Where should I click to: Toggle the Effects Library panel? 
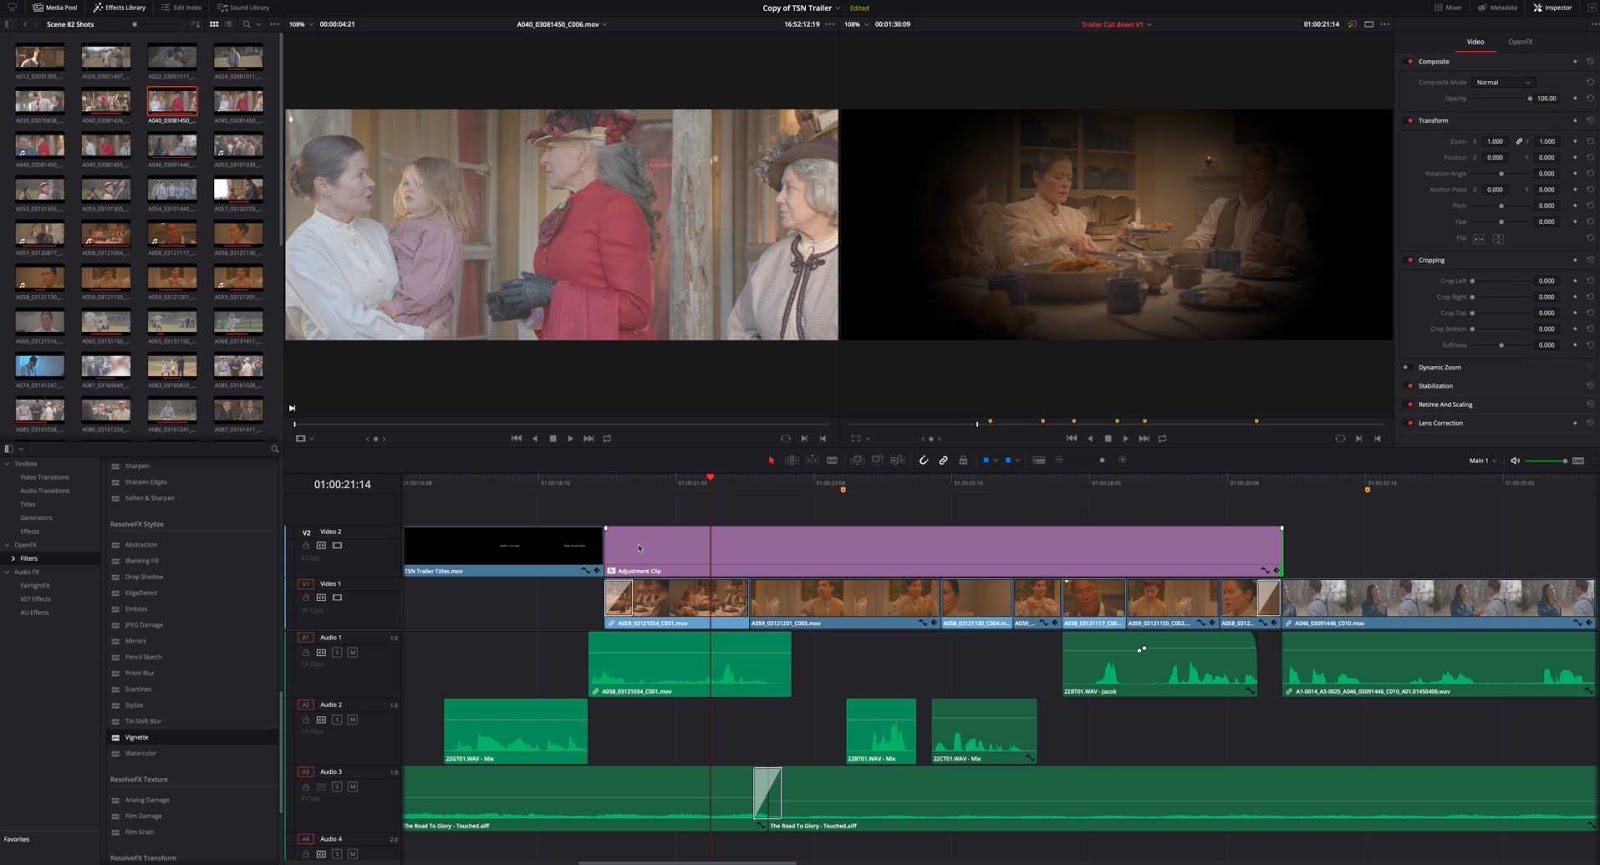point(119,7)
